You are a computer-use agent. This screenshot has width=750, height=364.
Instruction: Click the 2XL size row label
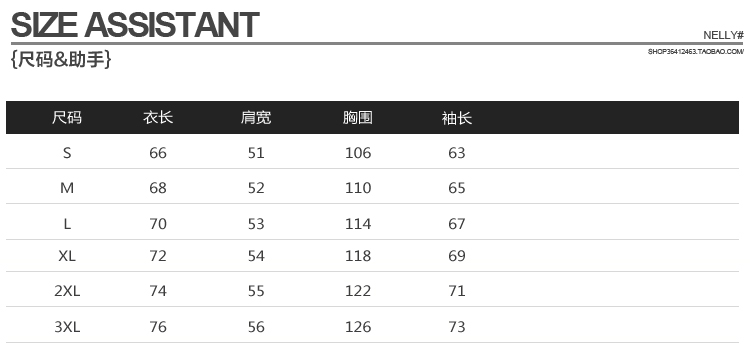[67, 291]
